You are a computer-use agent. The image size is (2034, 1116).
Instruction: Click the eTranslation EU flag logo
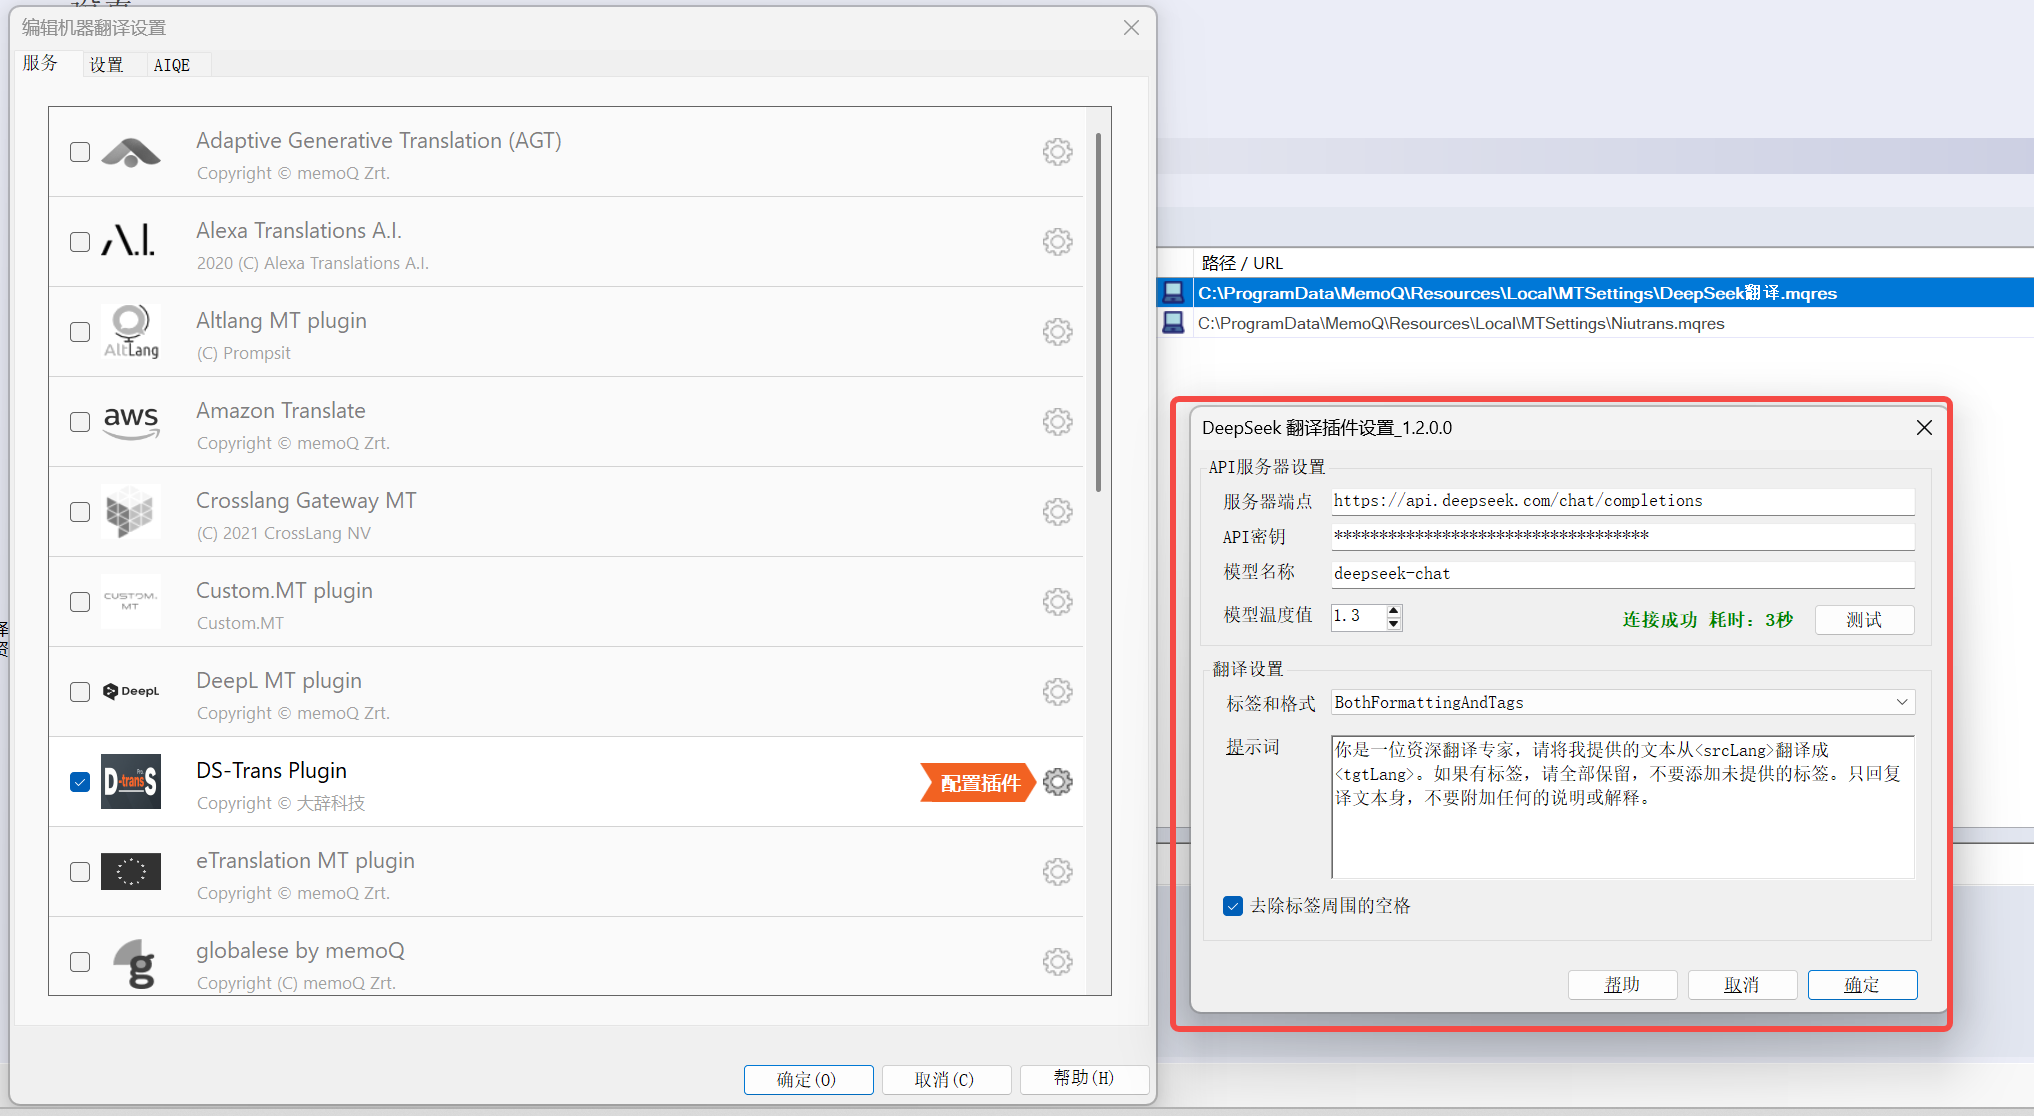pos(131,872)
